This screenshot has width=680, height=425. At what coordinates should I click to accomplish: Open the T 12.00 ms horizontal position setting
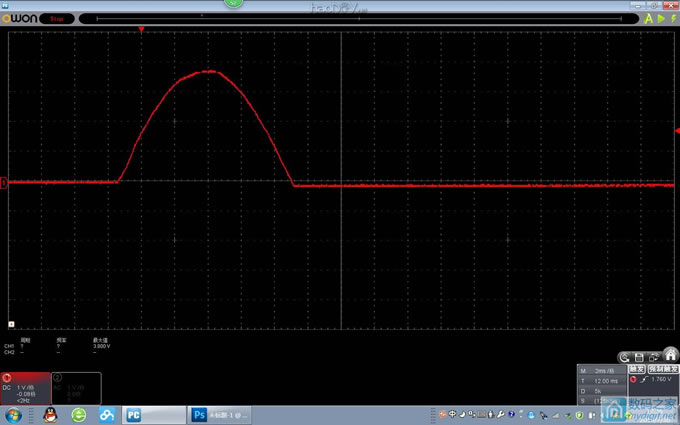click(602, 380)
